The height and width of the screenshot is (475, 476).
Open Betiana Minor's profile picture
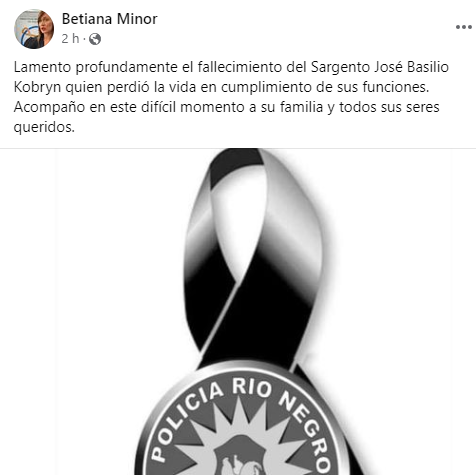[34, 29]
